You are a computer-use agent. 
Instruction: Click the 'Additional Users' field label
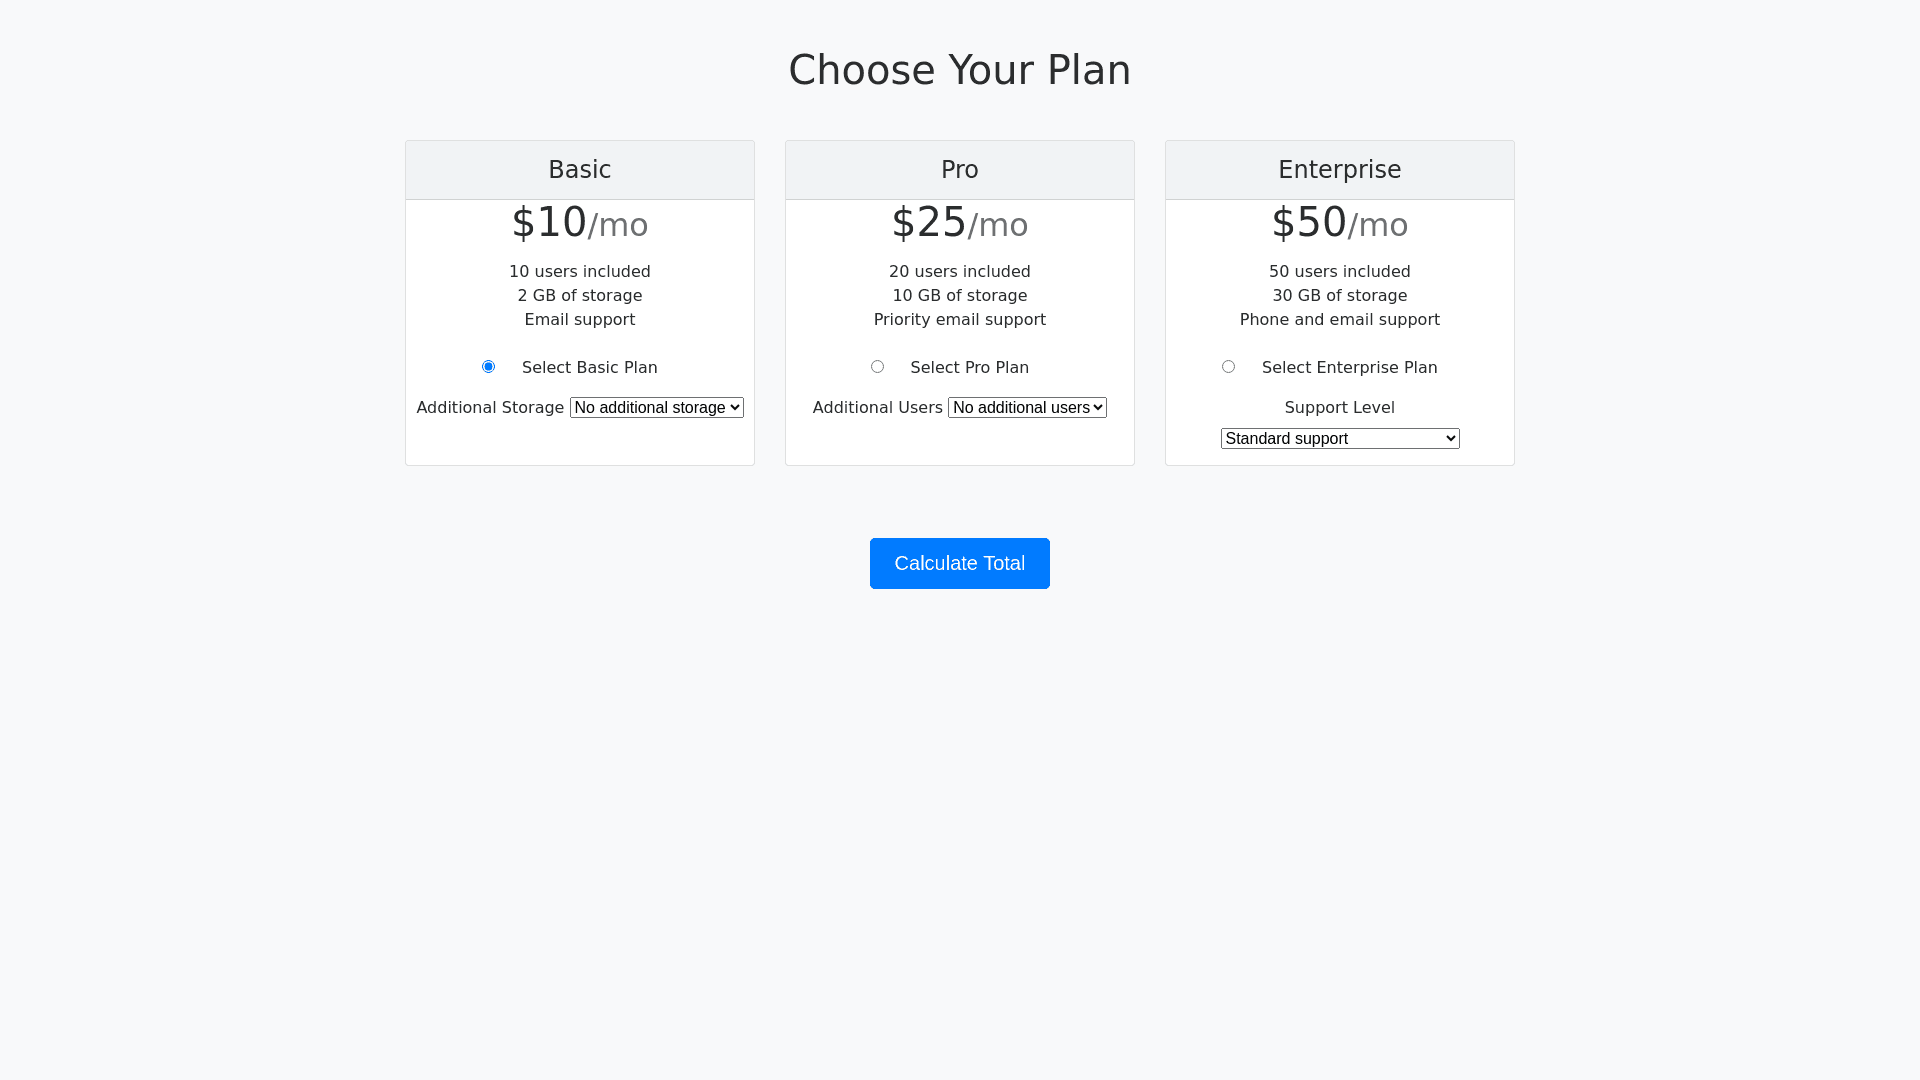click(877, 408)
